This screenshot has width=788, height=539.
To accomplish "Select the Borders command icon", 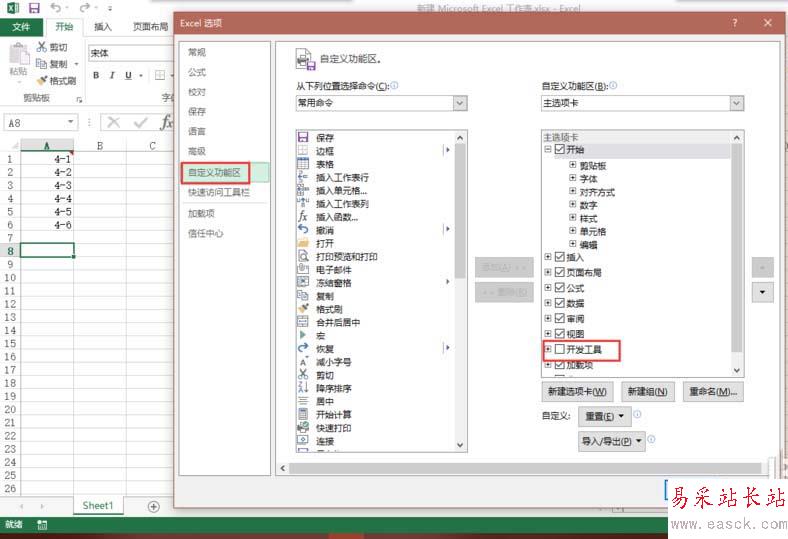I will point(303,150).
